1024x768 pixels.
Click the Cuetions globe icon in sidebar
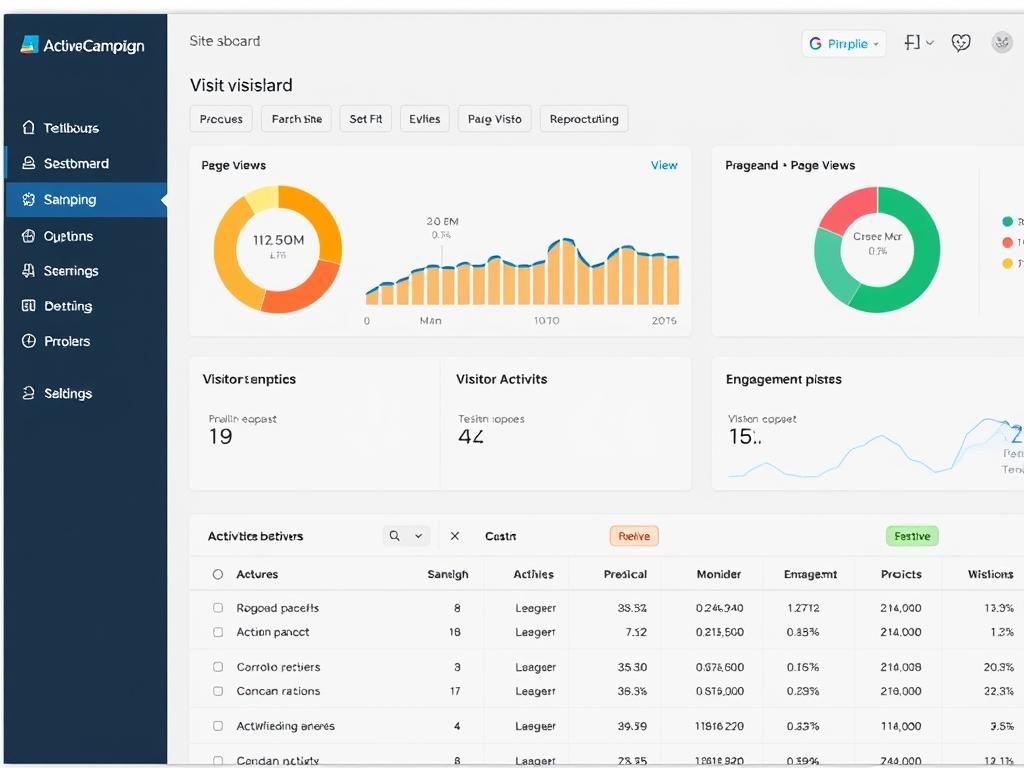[x=28, y=236]
